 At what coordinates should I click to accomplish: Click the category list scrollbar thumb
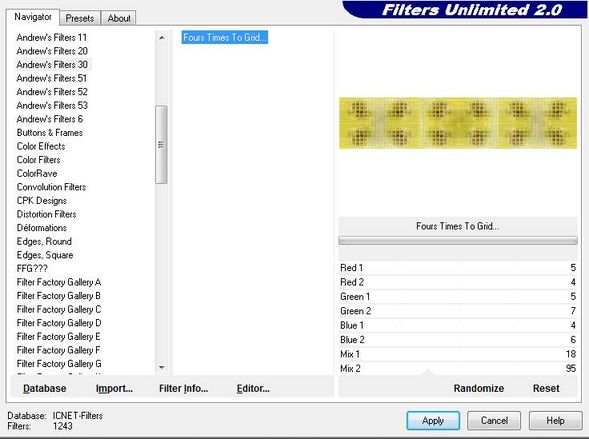click(x=161, y=145)
